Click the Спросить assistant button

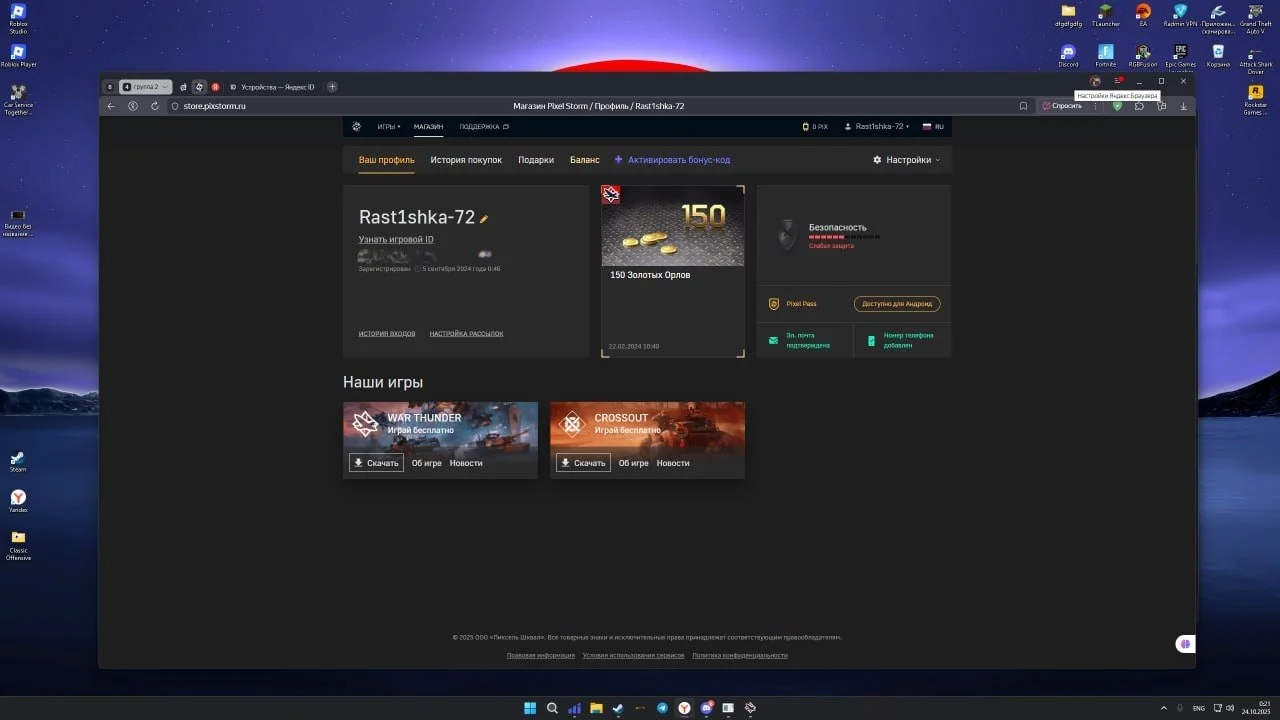(1062, 106)
